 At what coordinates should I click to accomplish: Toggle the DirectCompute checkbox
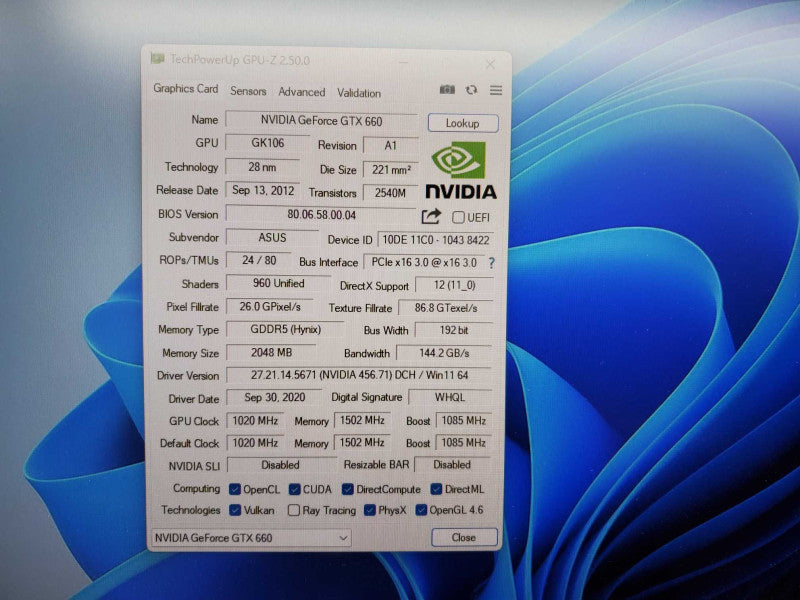[348, 489]
